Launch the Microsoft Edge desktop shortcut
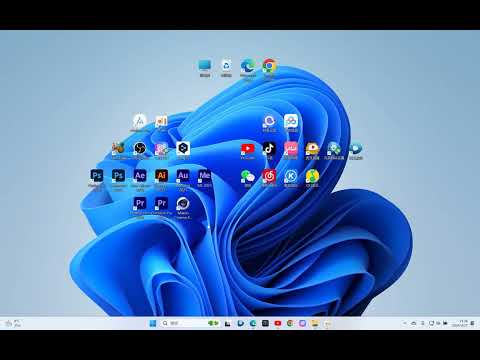This screenshot has height=360, width=480. pos(248,69)
